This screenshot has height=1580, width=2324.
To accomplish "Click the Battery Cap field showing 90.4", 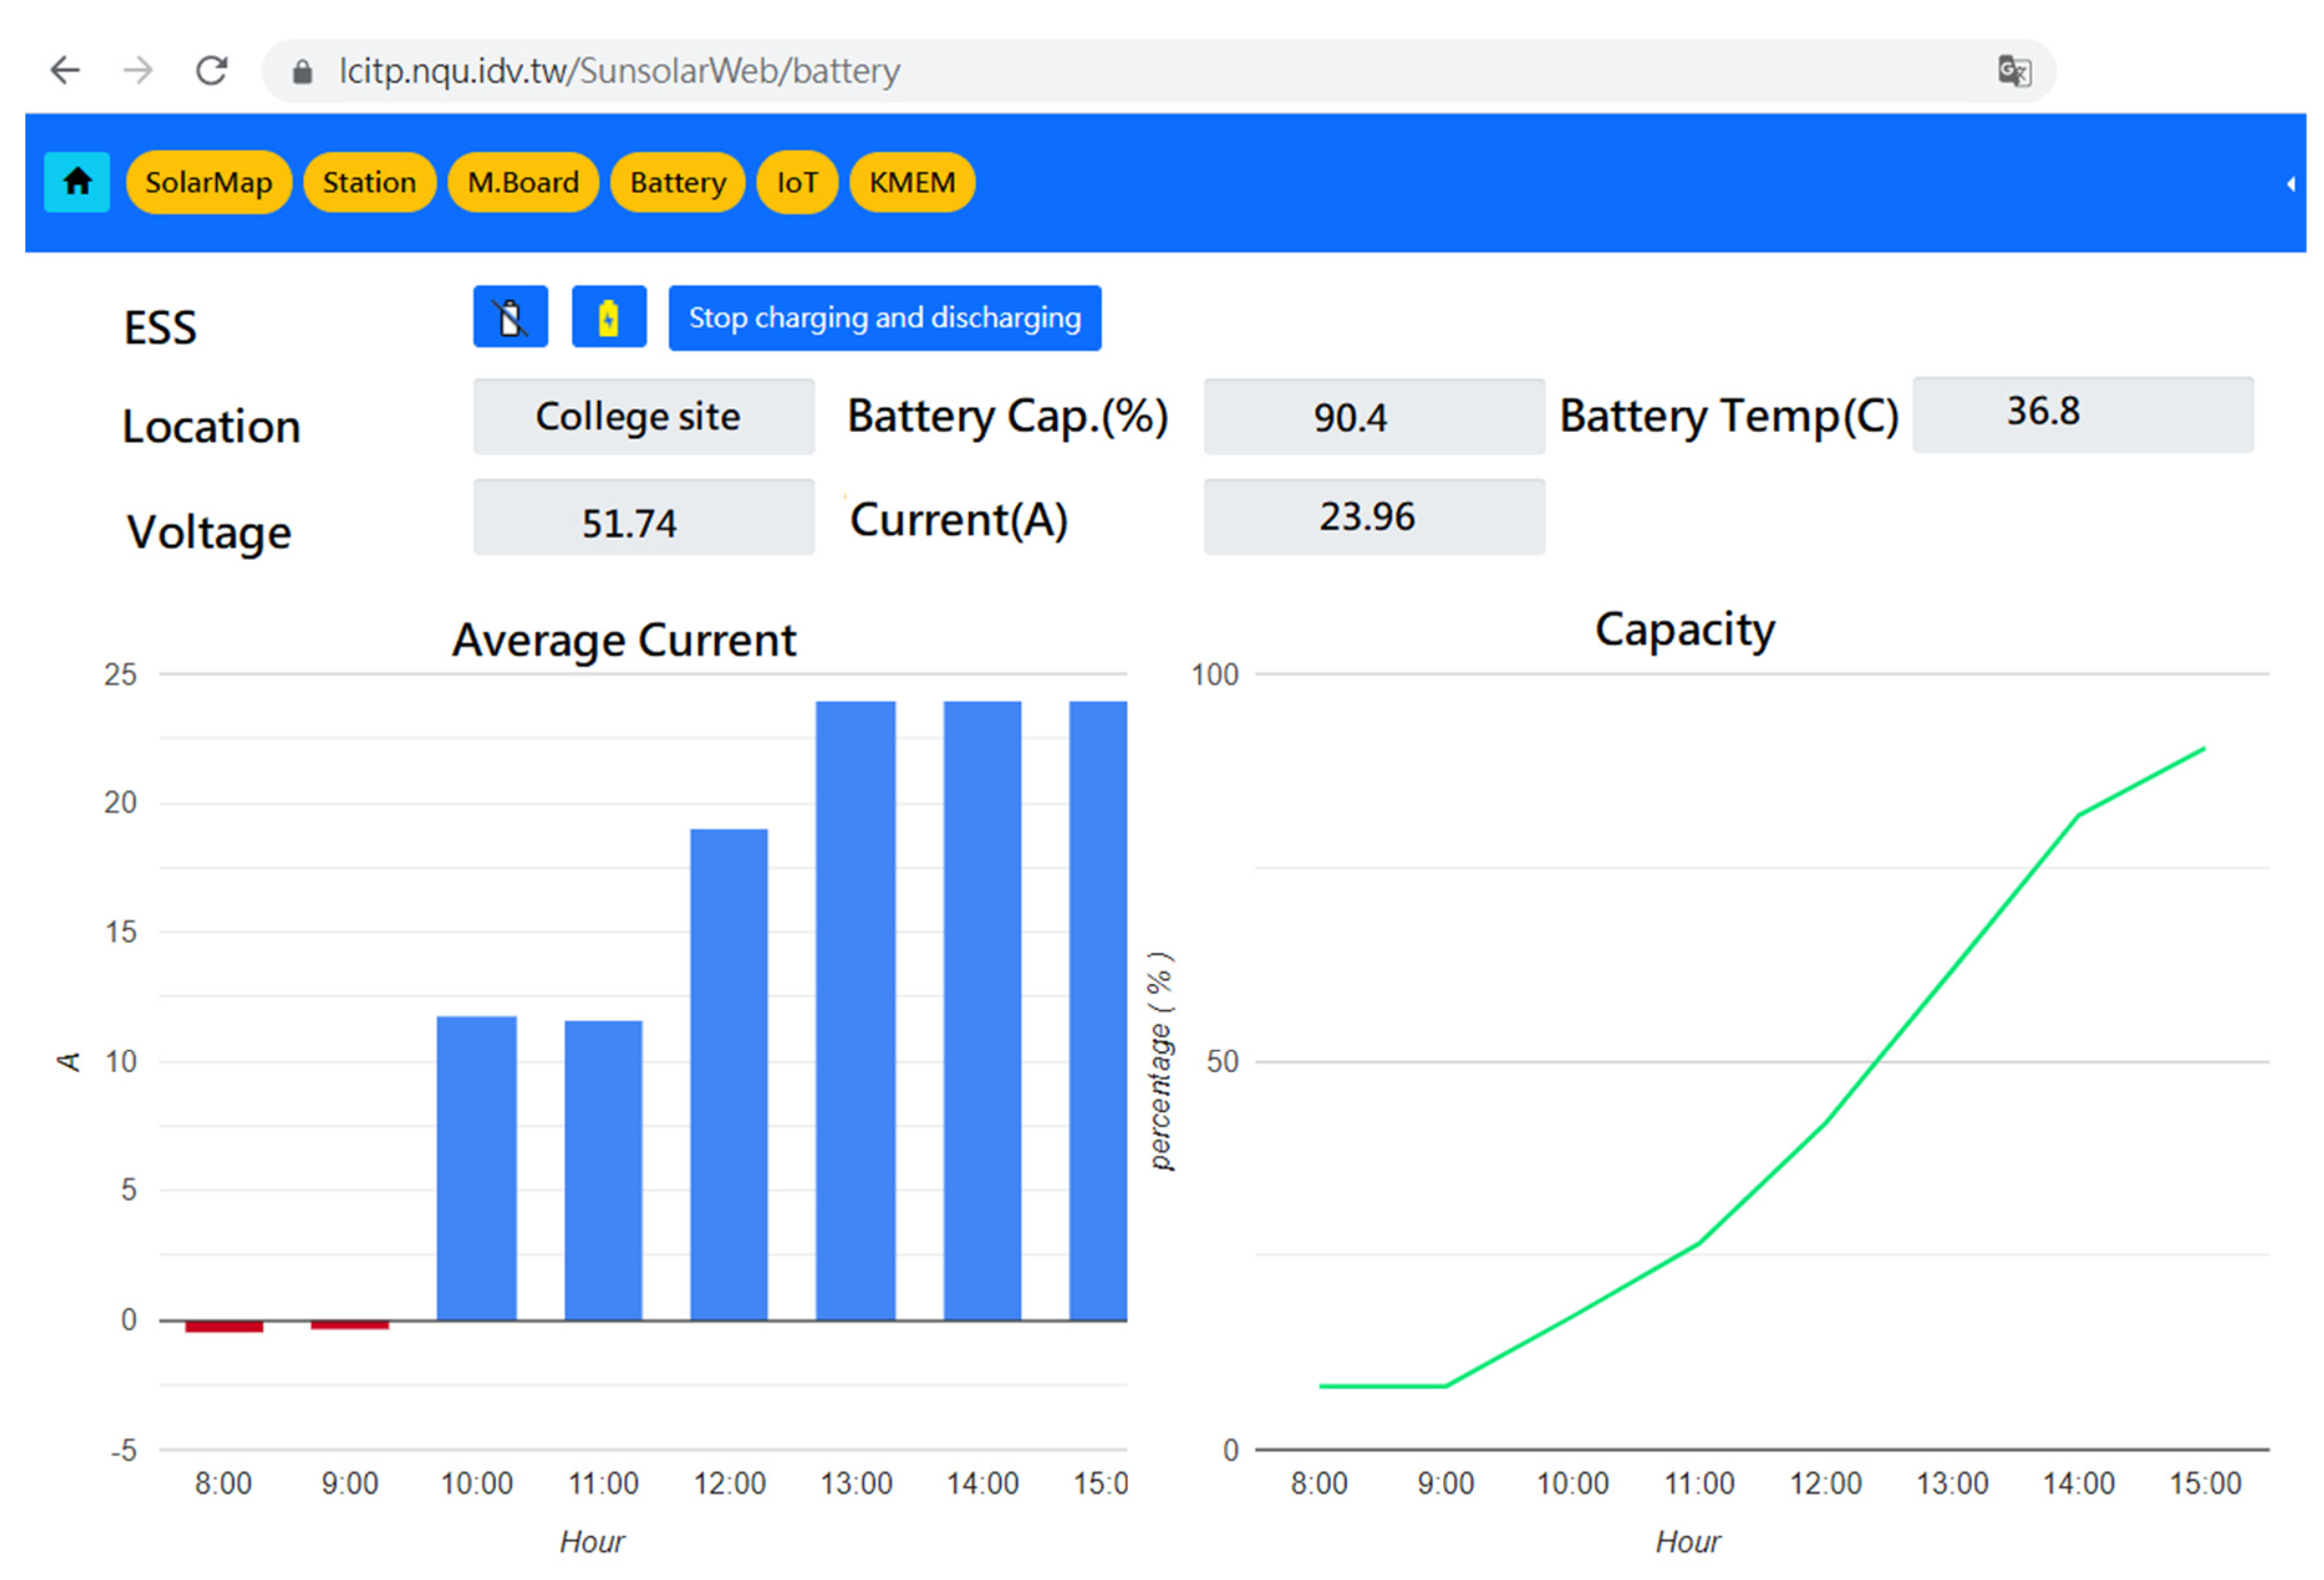I will 1373,417.
